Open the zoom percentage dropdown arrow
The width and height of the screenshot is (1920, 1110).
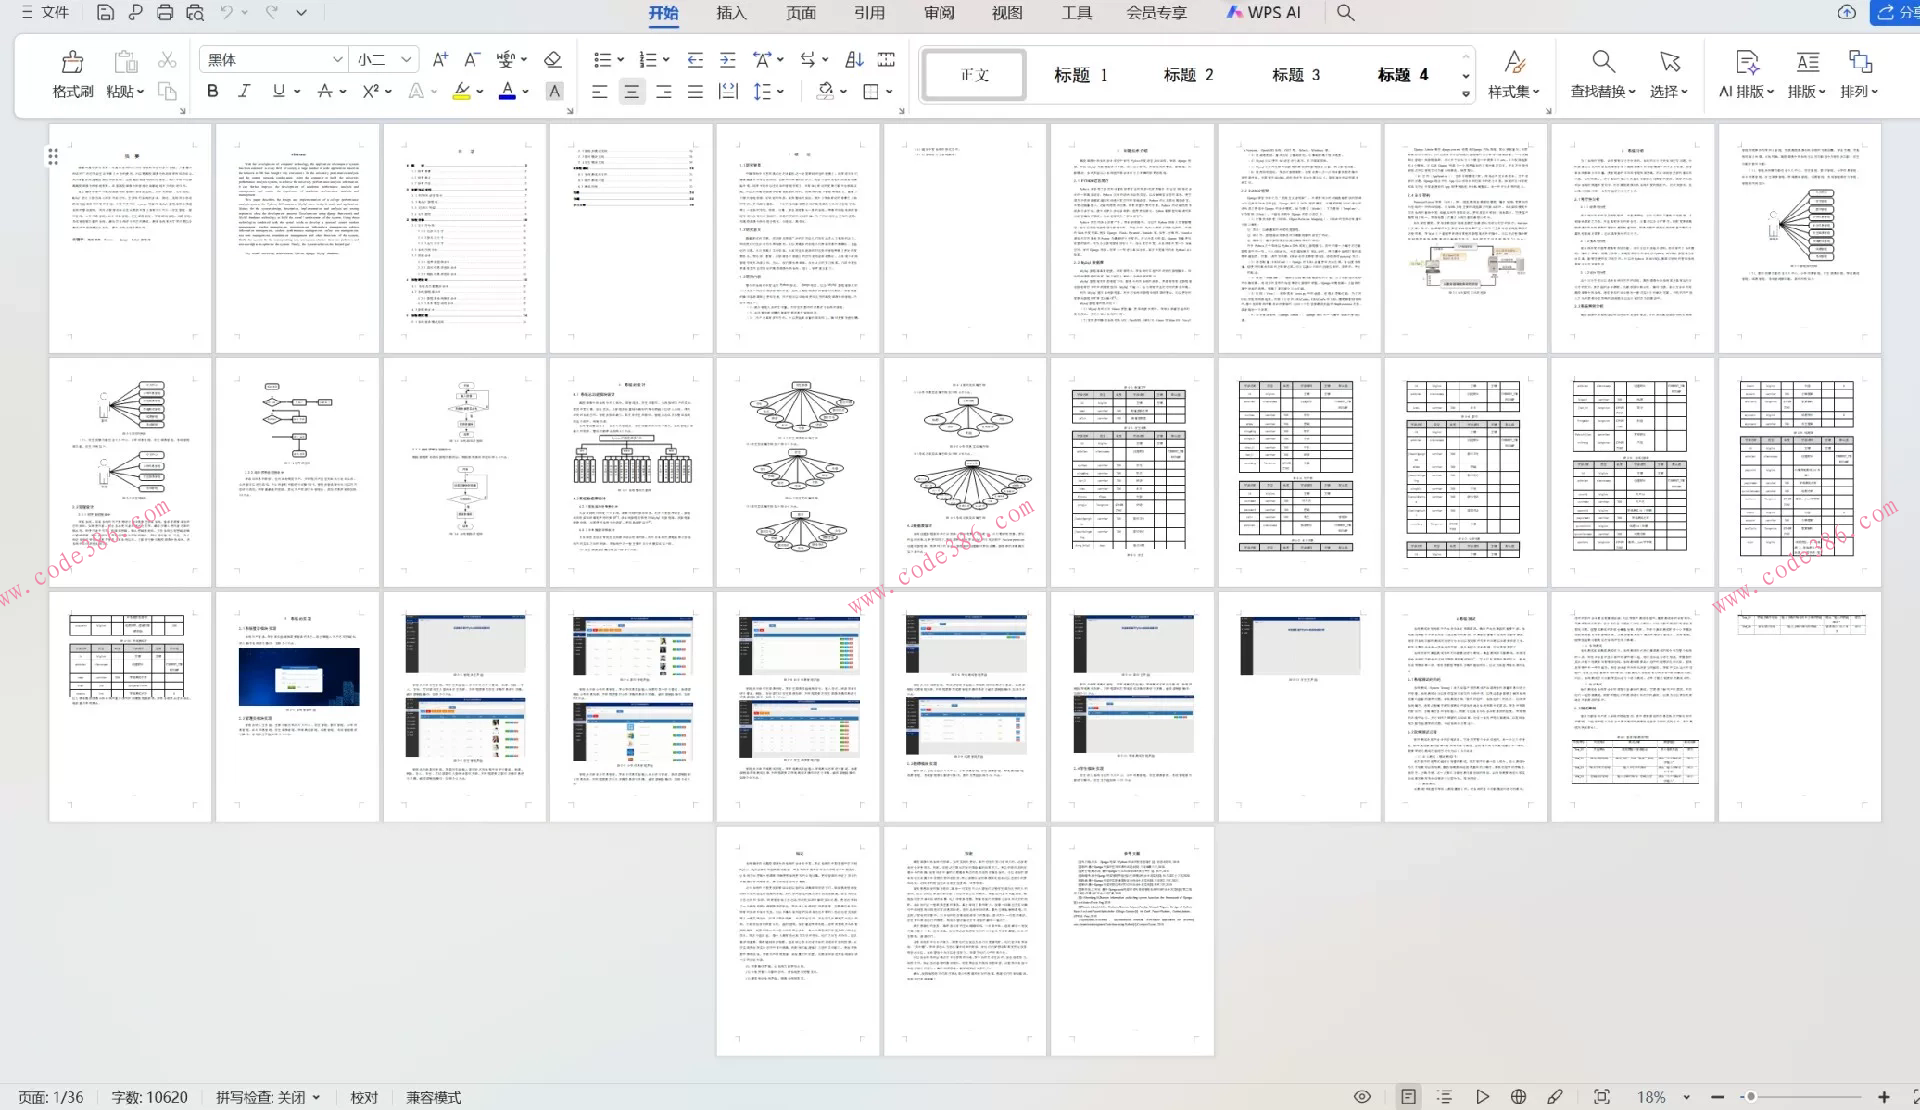1686,1097
